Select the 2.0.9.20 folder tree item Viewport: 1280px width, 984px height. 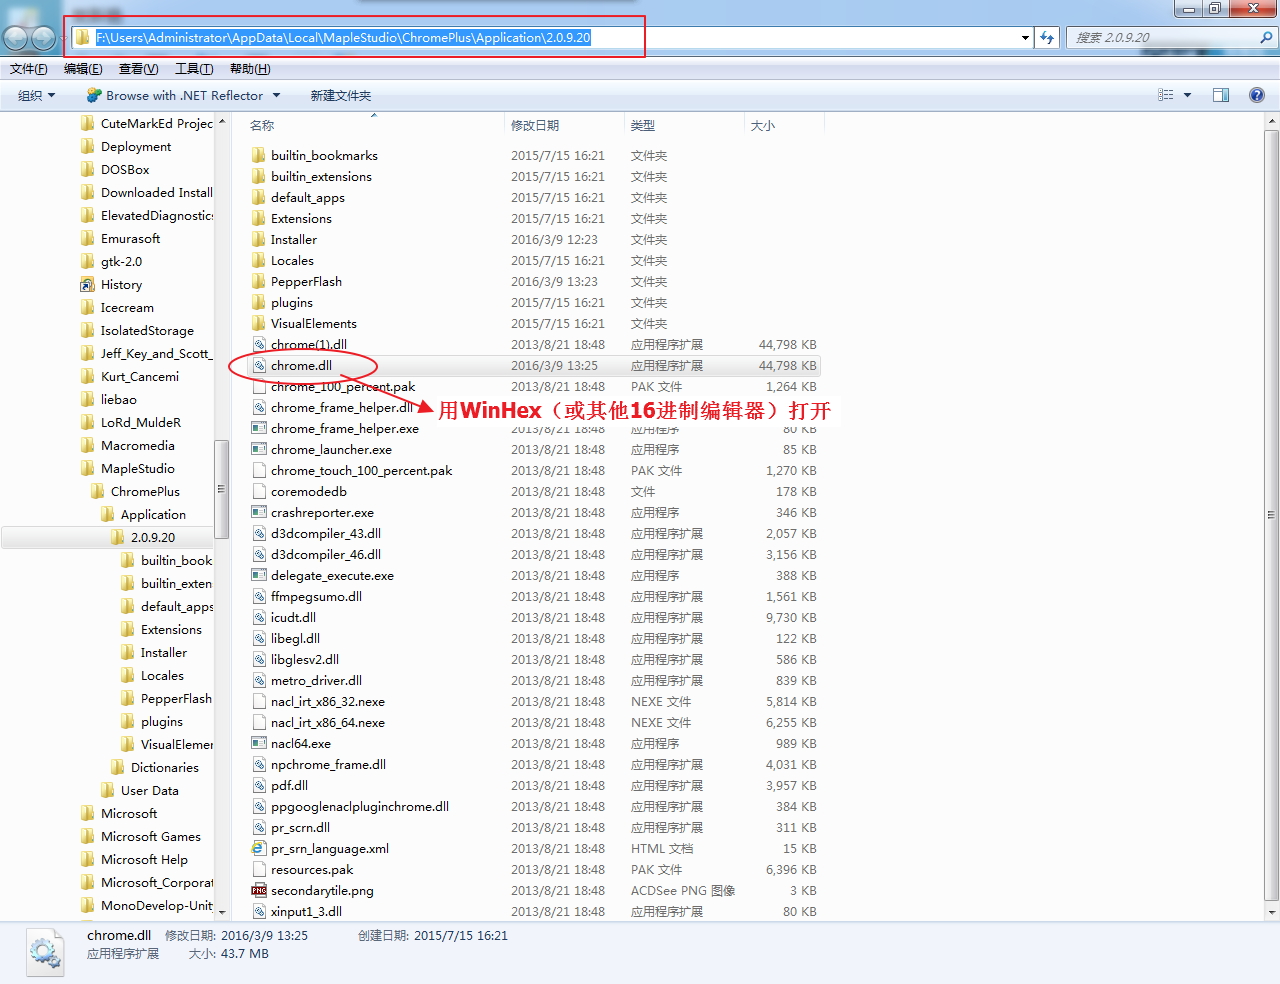[153, 538]
